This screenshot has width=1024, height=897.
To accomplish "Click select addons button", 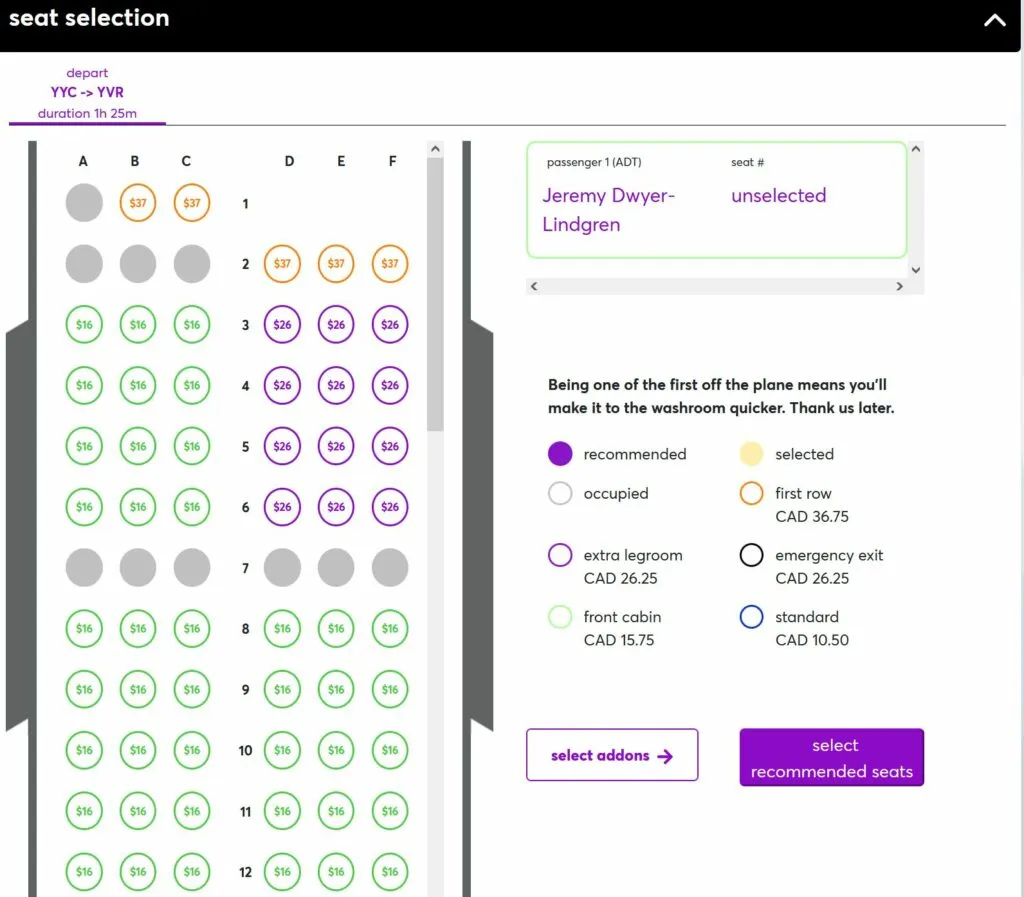I will tap(612, 755).
